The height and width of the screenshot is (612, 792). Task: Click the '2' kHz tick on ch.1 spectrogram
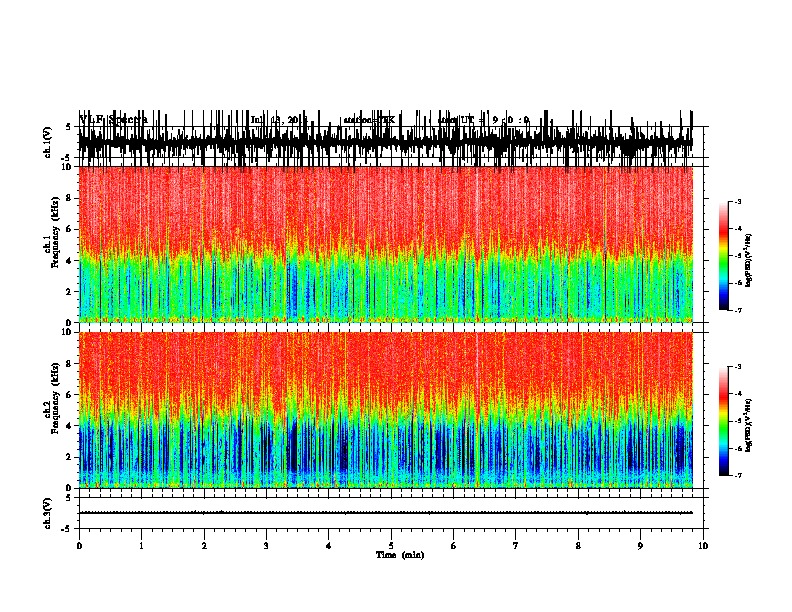(70, 292)
